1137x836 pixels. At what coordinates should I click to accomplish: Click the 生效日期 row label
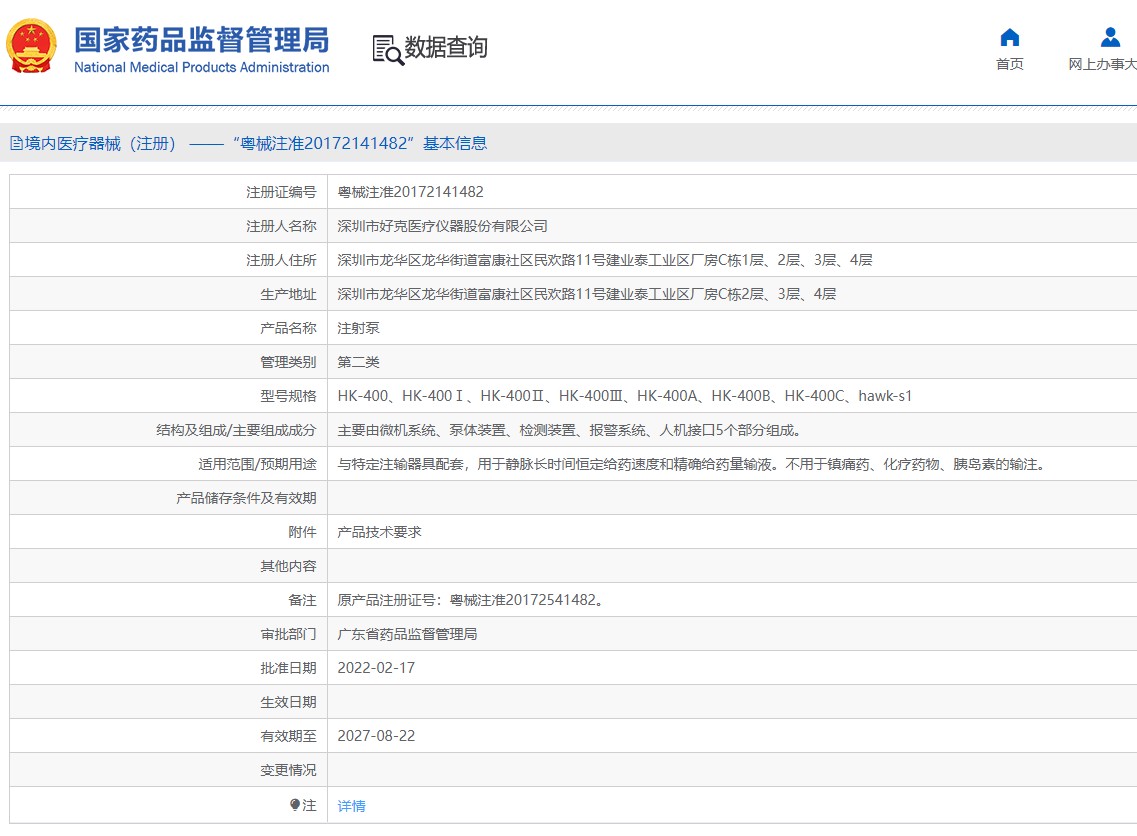(x=289, y=702)
